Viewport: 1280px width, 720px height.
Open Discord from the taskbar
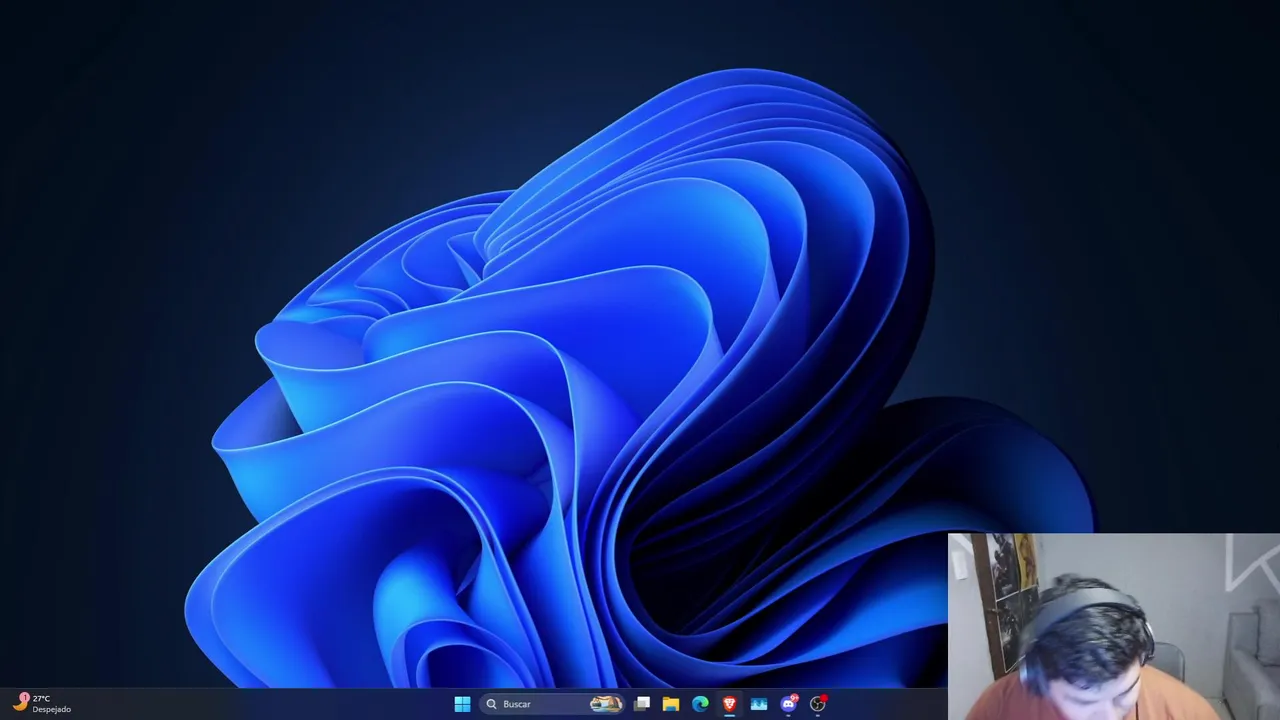tap(788, 704)
